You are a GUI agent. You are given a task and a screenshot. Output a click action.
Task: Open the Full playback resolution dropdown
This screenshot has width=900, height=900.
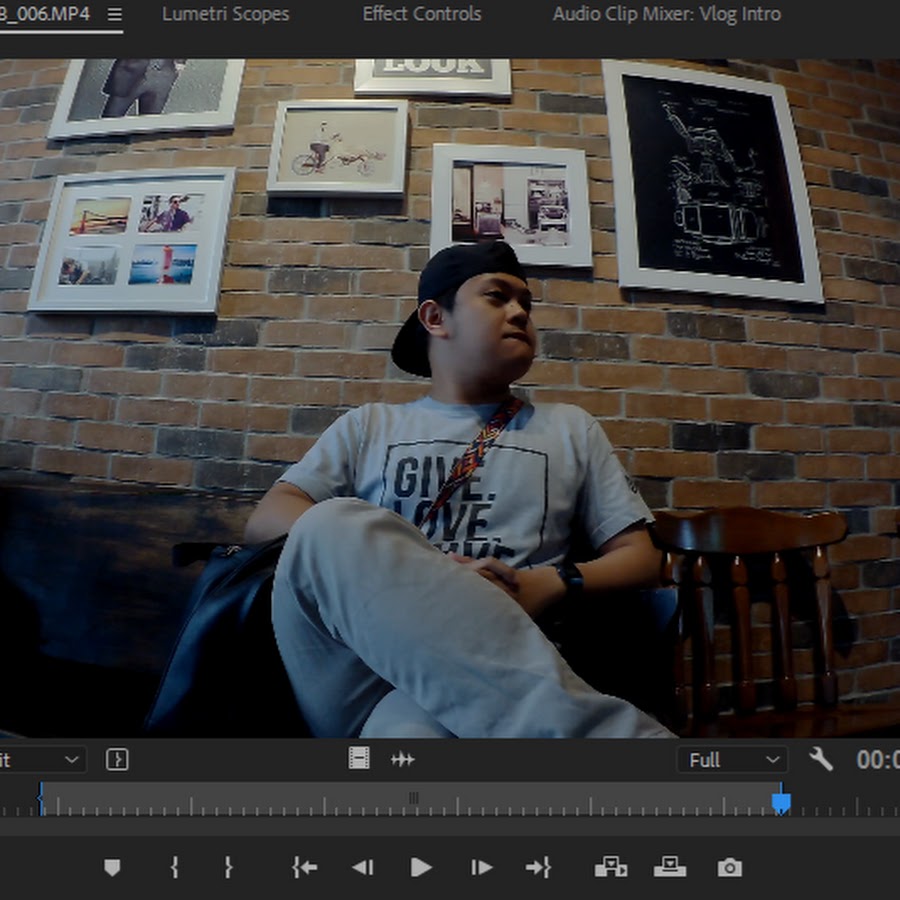point(732,760)
